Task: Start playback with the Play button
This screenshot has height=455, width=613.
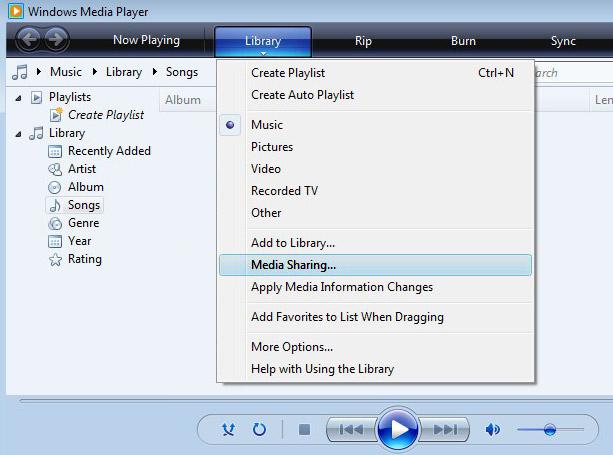Action: tap(397, 429)
